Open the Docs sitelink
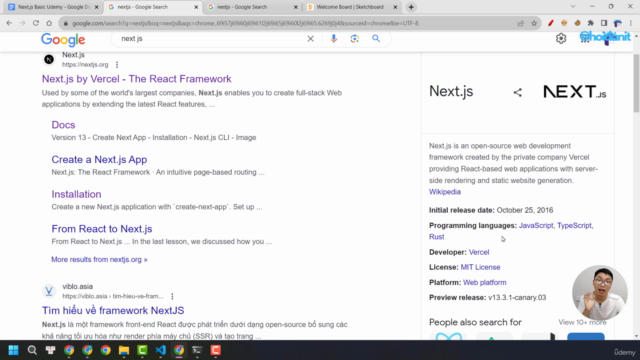 63,125
